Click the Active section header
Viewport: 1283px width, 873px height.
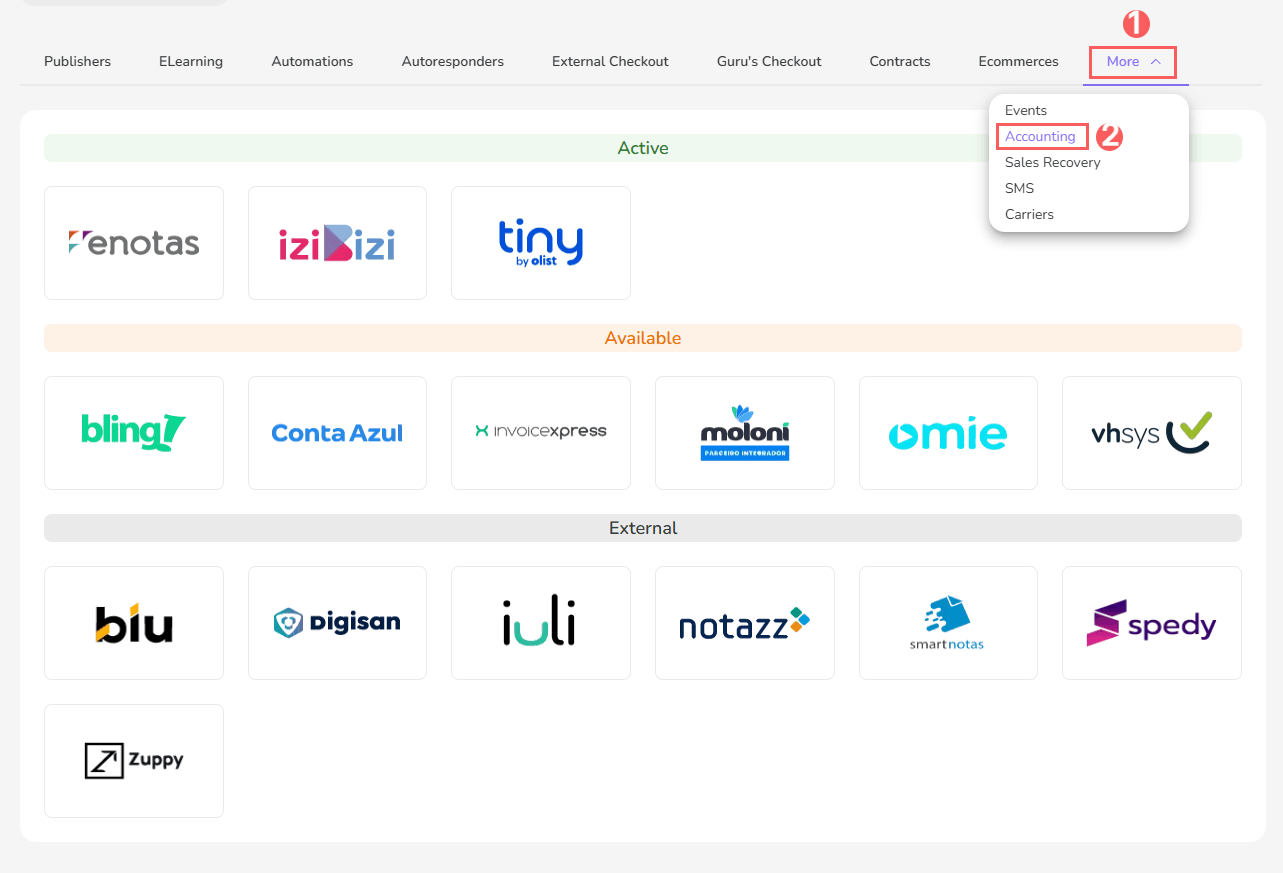[643, 148]
